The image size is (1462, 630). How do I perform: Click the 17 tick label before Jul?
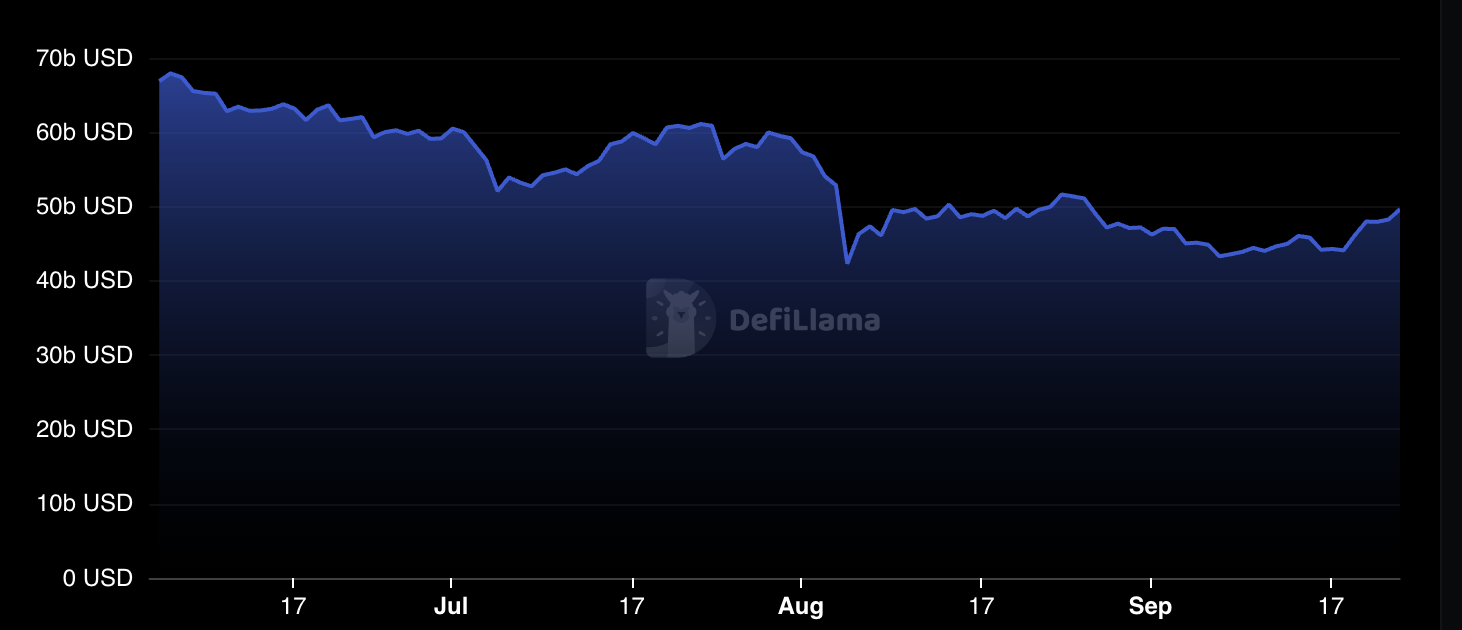point(293,606)
